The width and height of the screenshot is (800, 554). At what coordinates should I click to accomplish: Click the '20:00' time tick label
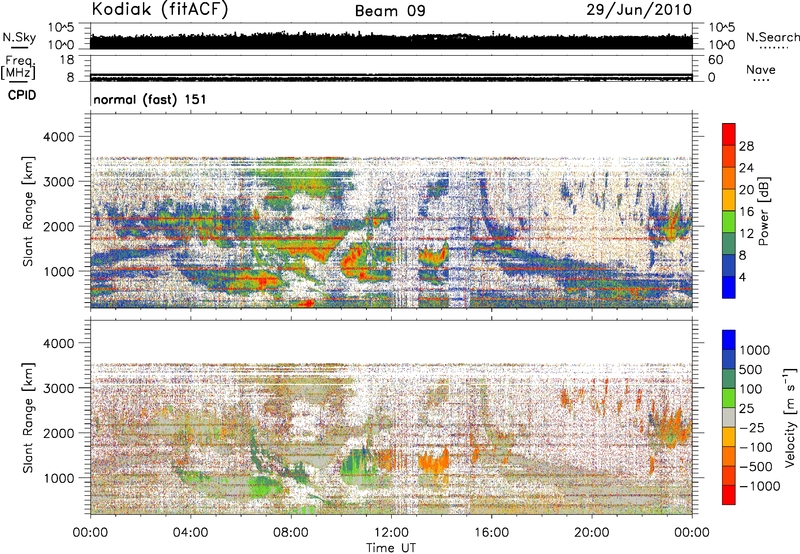coord(591,533)
